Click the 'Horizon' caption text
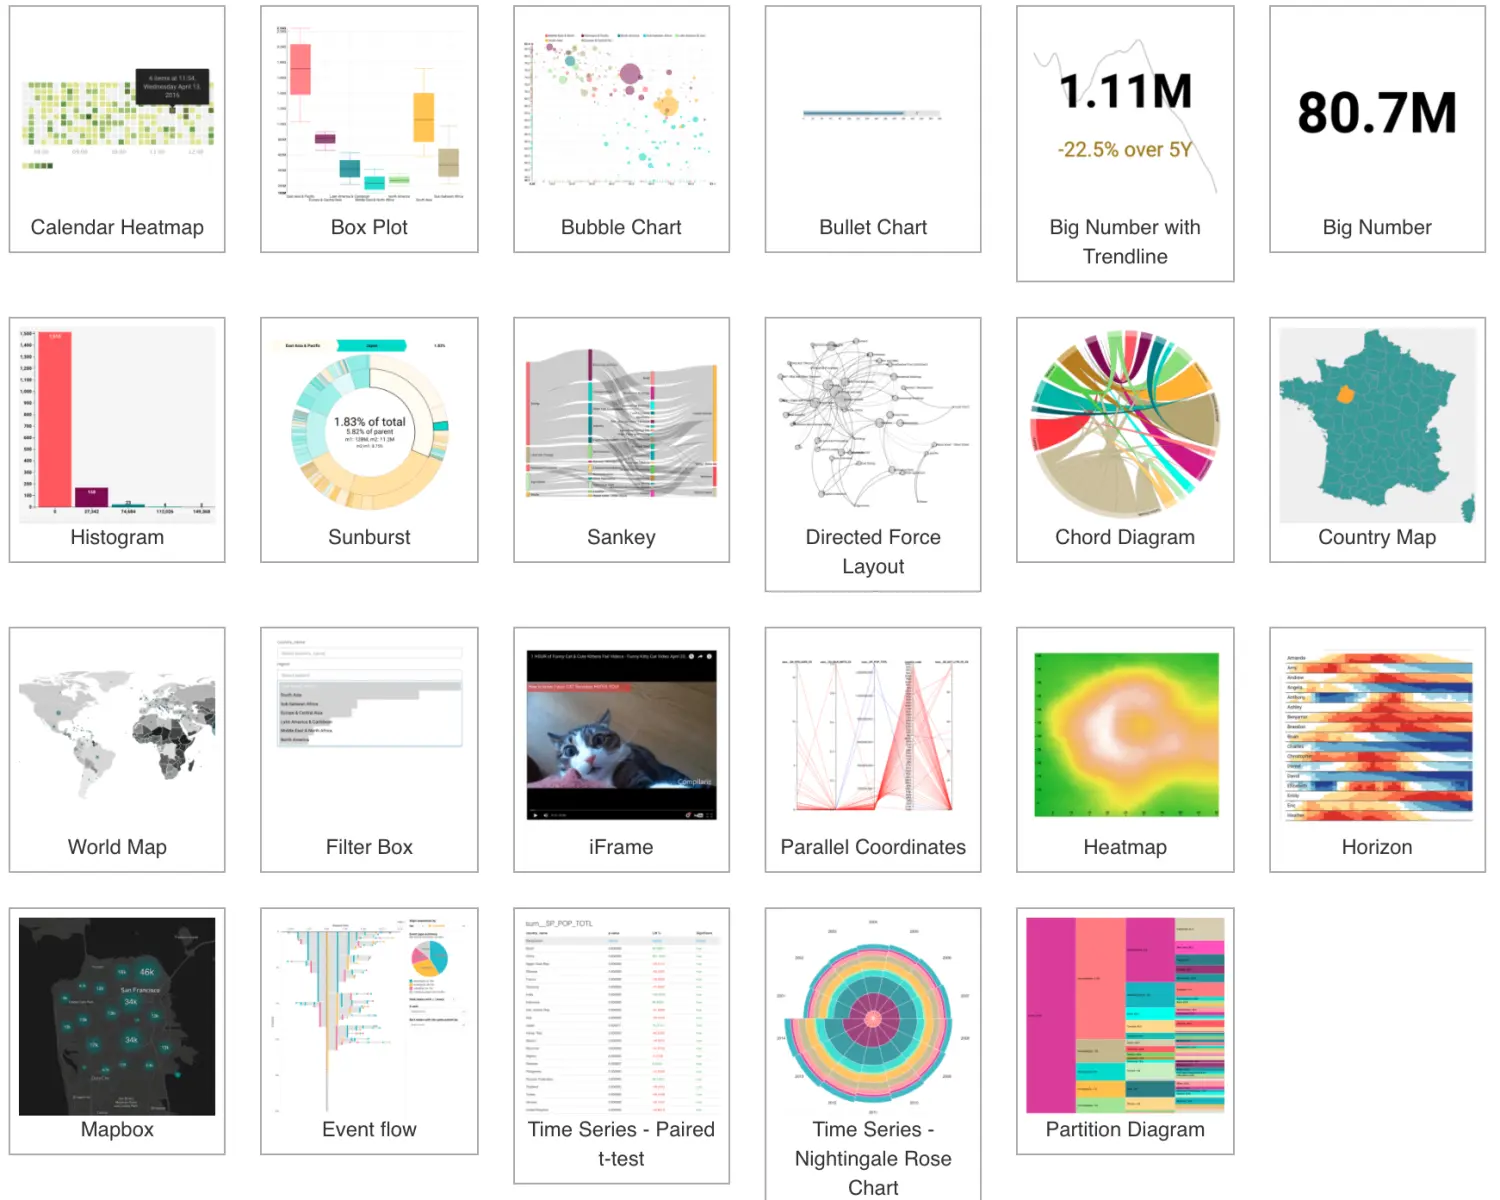Screen dimensions: 1500x1200 click(x=1377, y=847)
